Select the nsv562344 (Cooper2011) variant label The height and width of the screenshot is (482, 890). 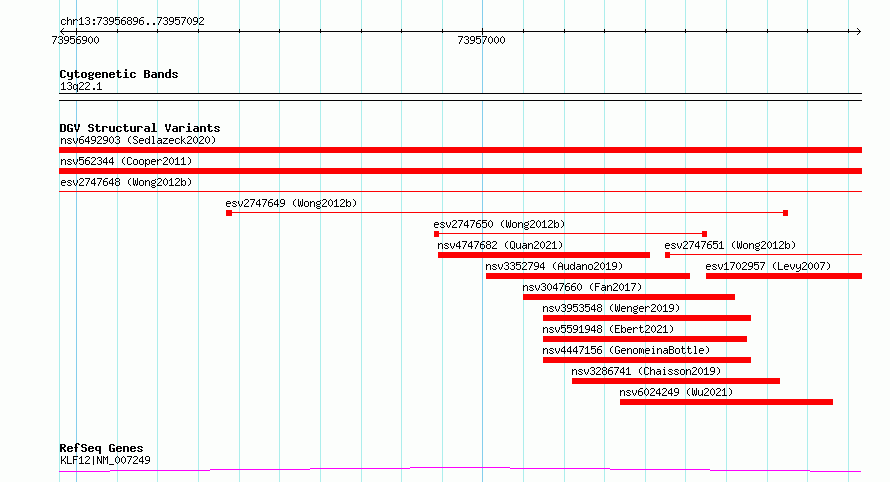[126, 161]
